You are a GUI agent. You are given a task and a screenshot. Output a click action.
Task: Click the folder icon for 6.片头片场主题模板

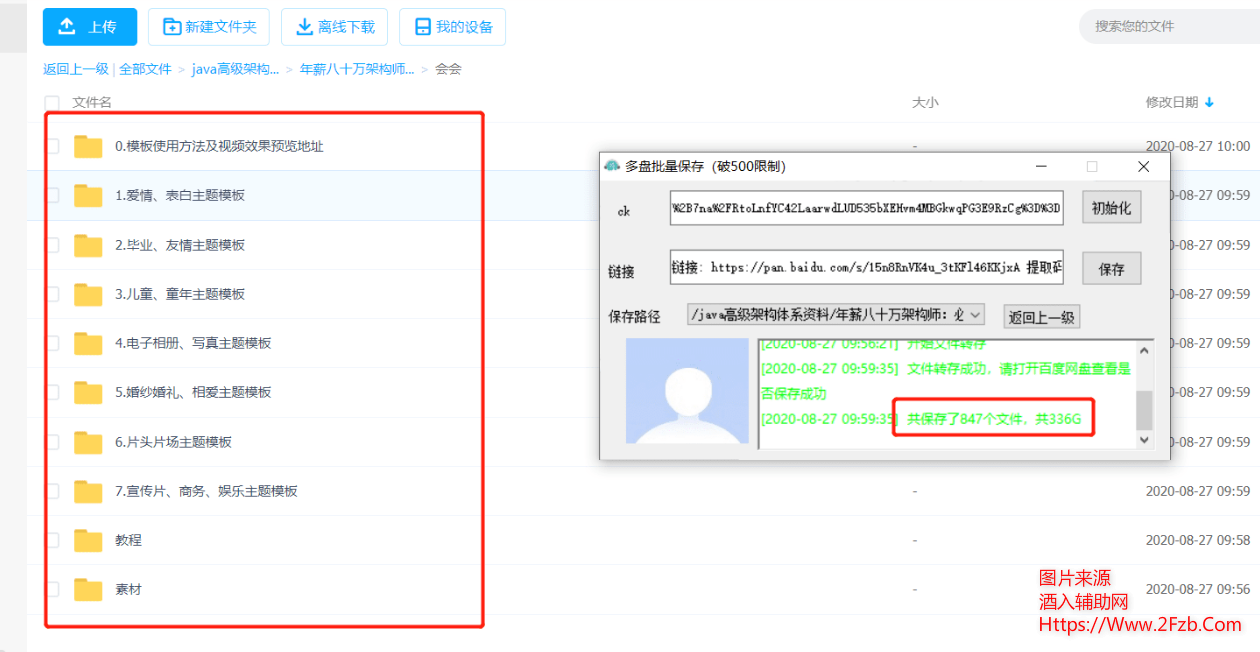click(x=88, y=442)
